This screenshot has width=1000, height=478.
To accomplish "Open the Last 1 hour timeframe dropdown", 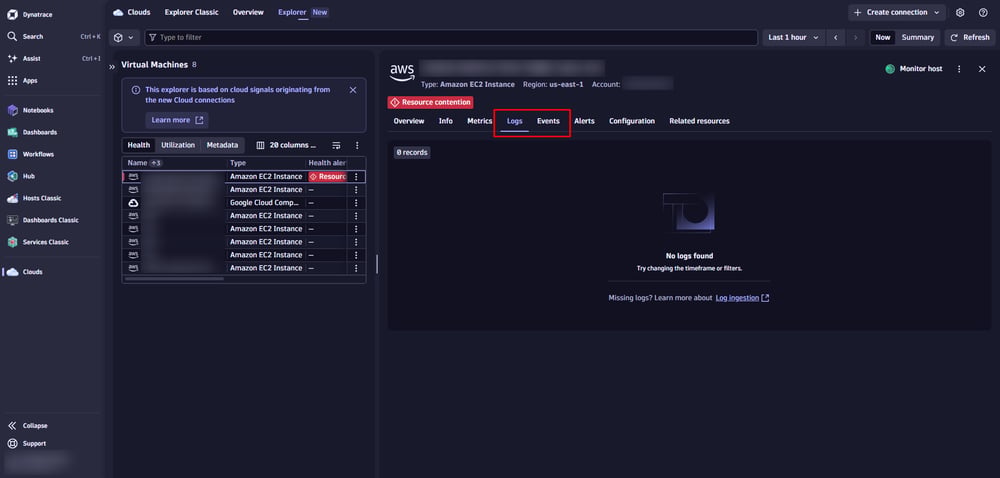I will click(x=793, y=38).
